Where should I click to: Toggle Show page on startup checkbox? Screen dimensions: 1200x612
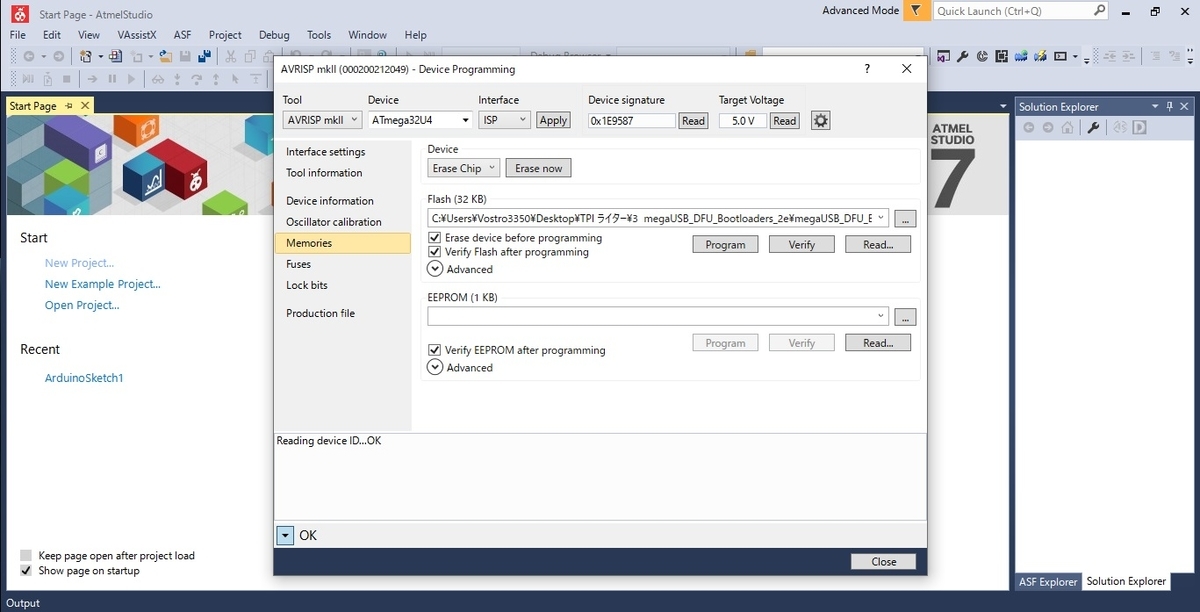26,570
